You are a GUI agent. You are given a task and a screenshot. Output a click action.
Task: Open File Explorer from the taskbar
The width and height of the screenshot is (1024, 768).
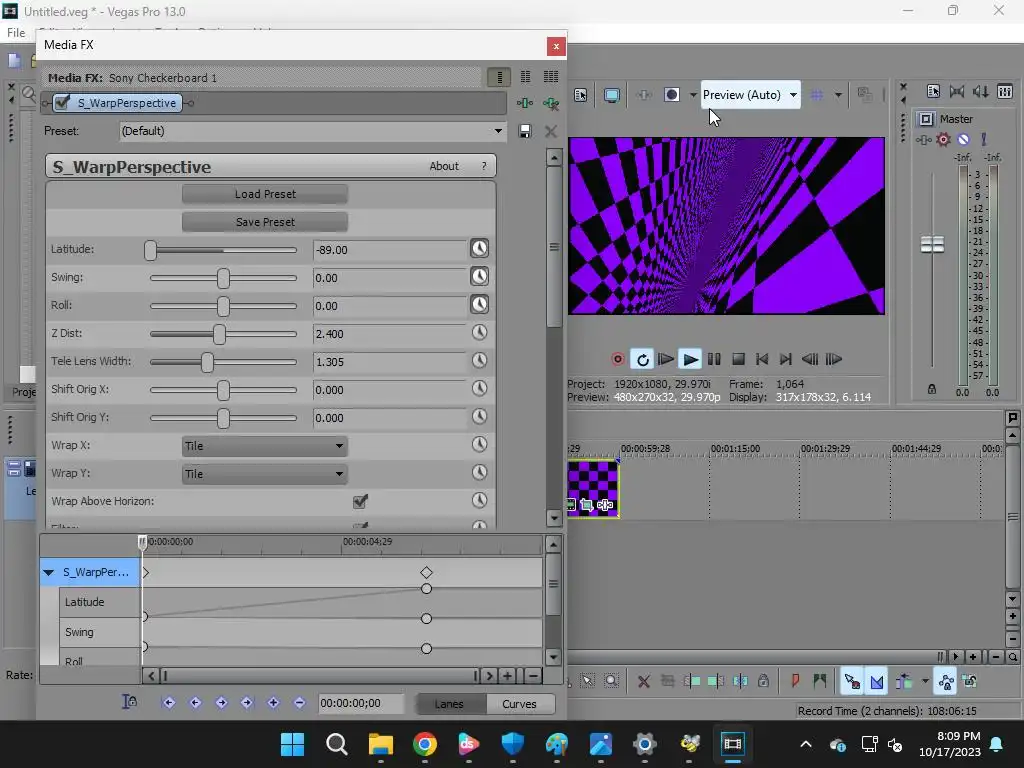381,744
